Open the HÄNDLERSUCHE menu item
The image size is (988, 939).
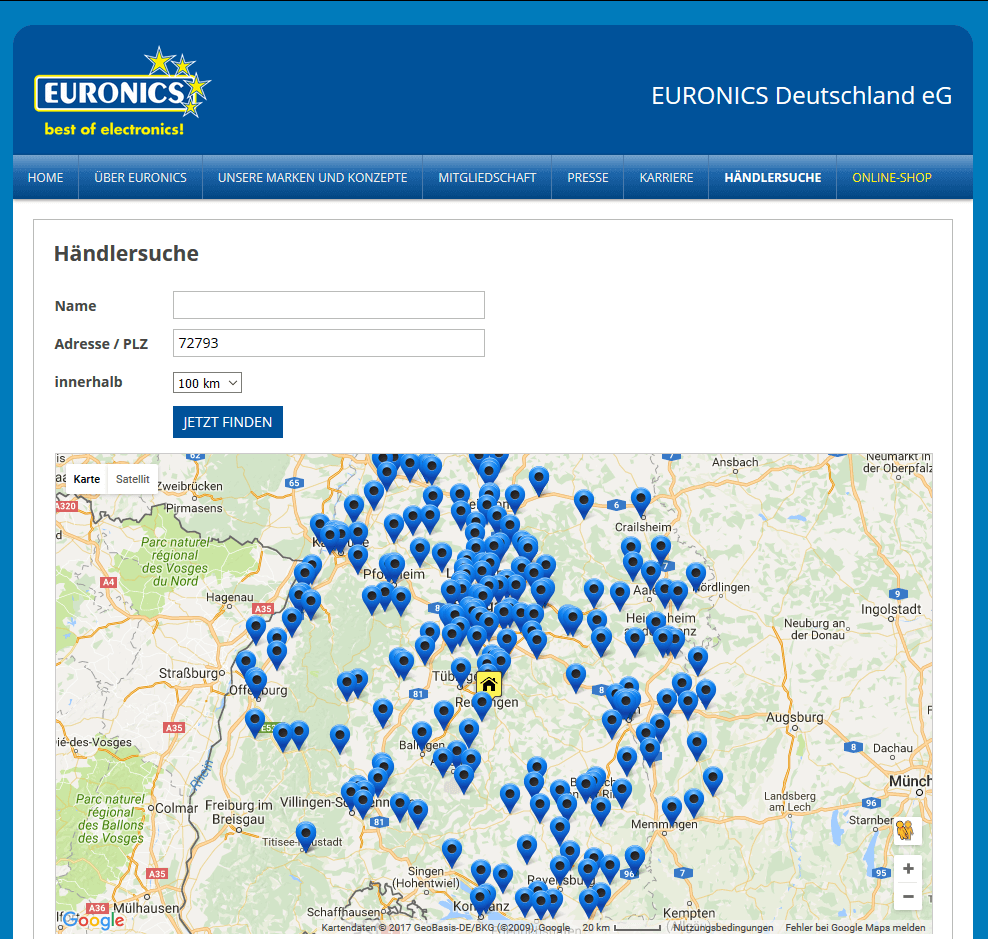772,177
